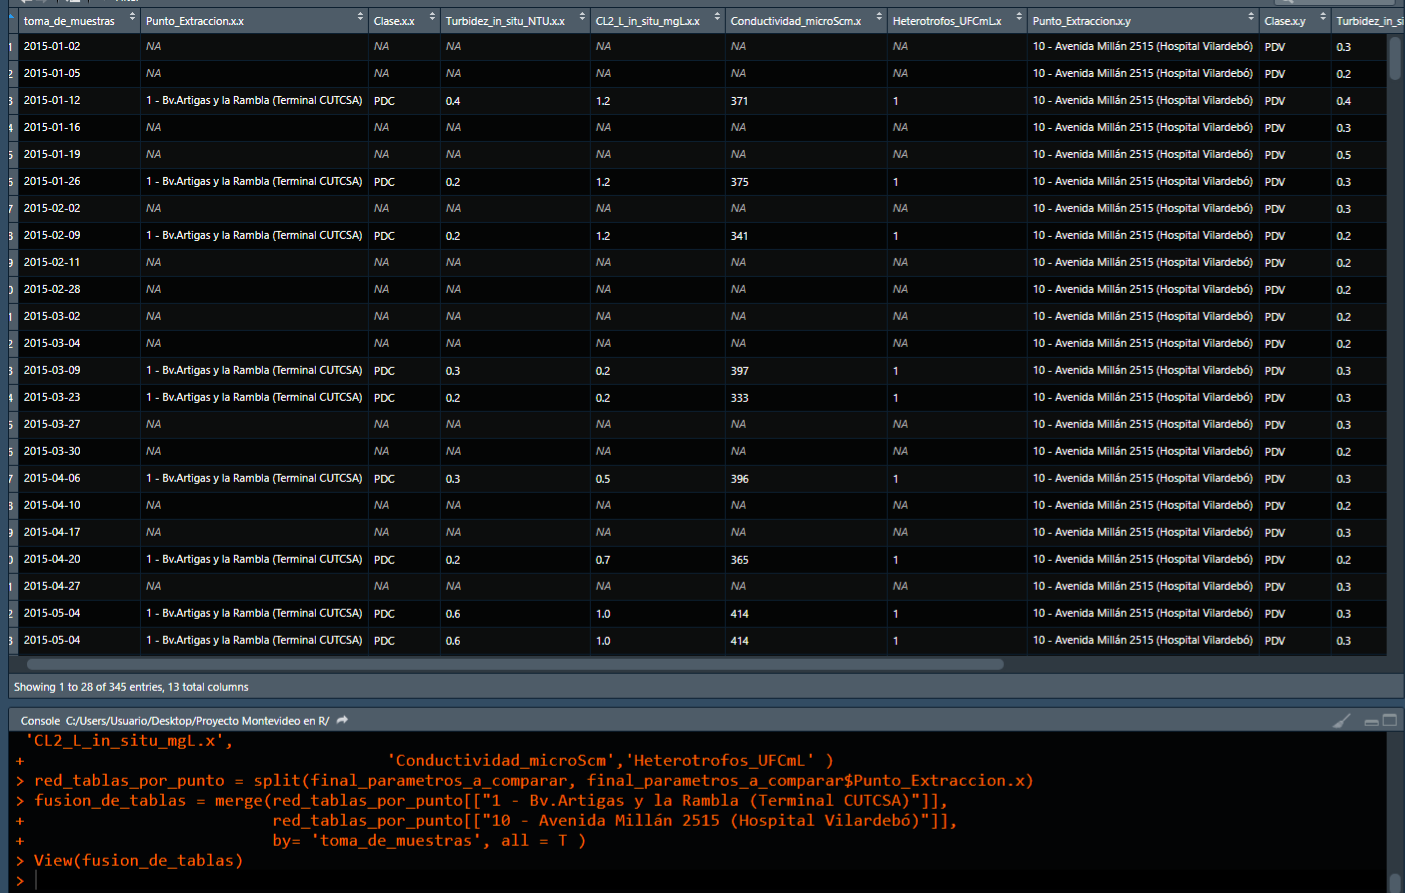Open the console working directory arrow
This screenshot has height=893, width=1405.
[x=343, y=720]
